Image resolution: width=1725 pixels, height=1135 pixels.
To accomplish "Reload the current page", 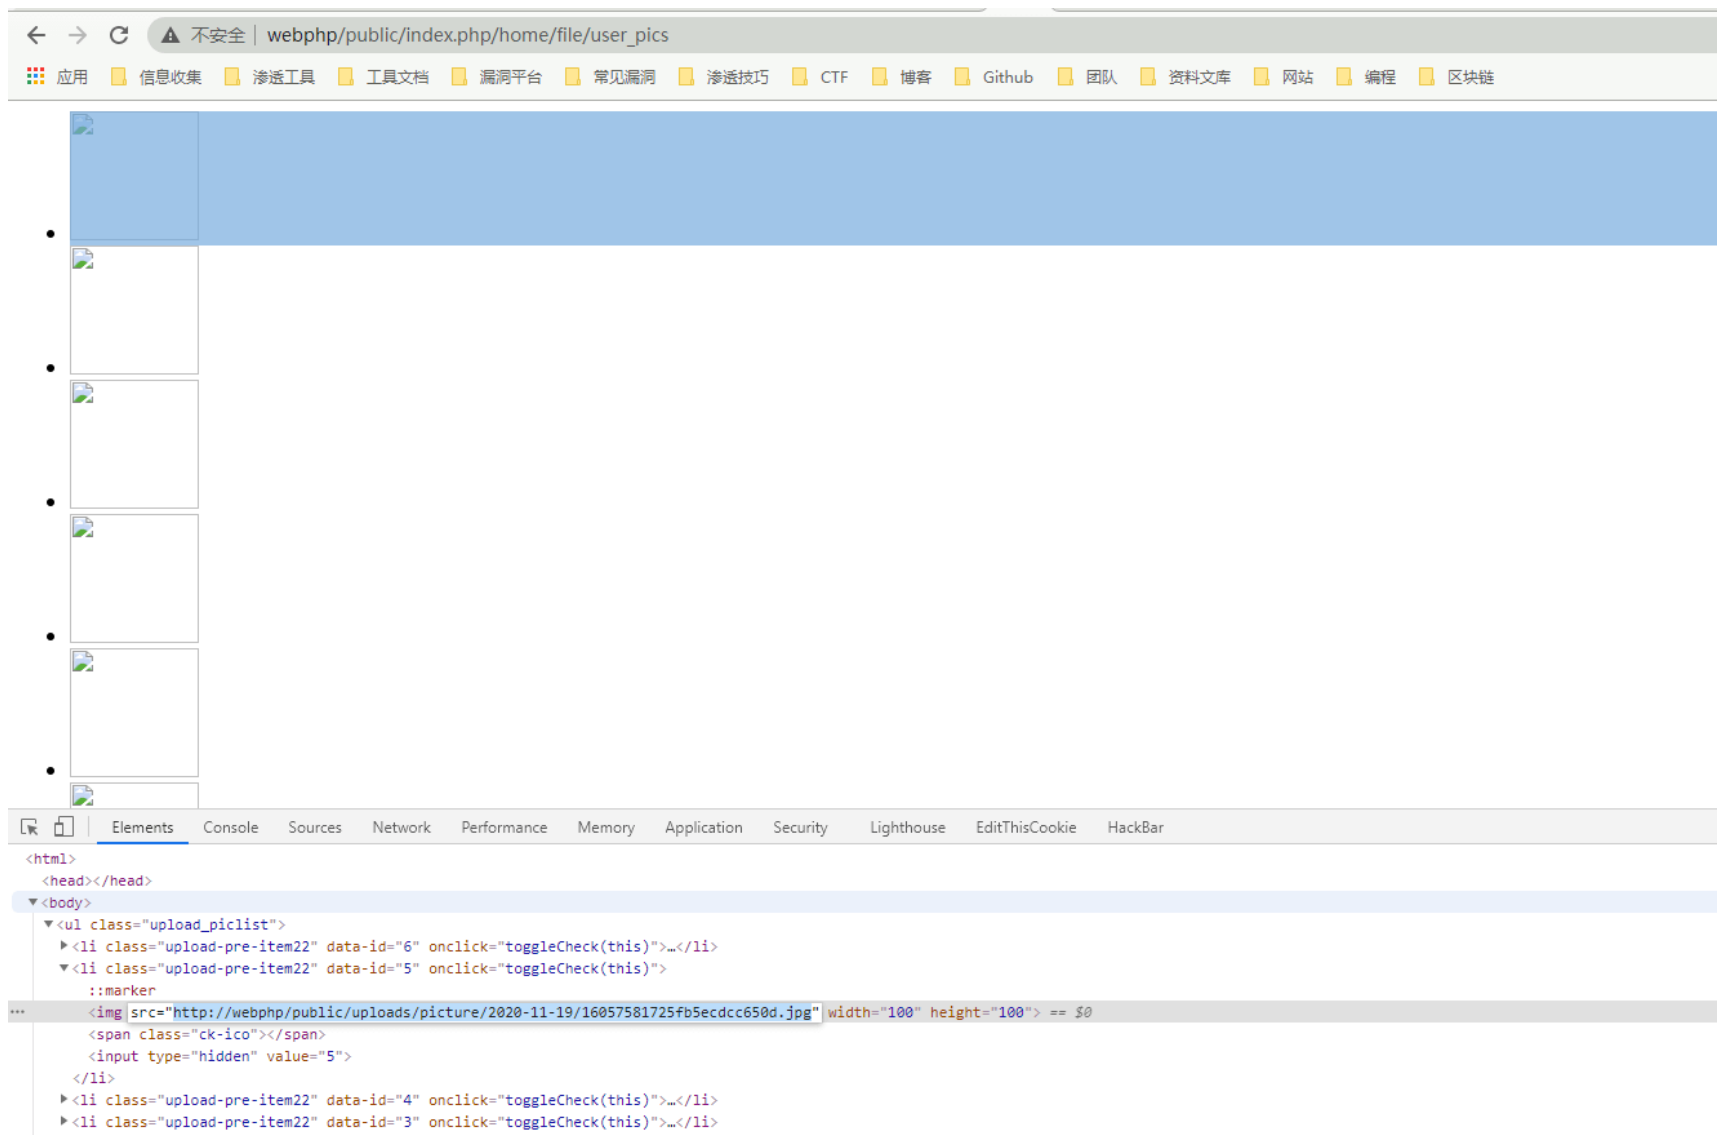I will [119, 35].
